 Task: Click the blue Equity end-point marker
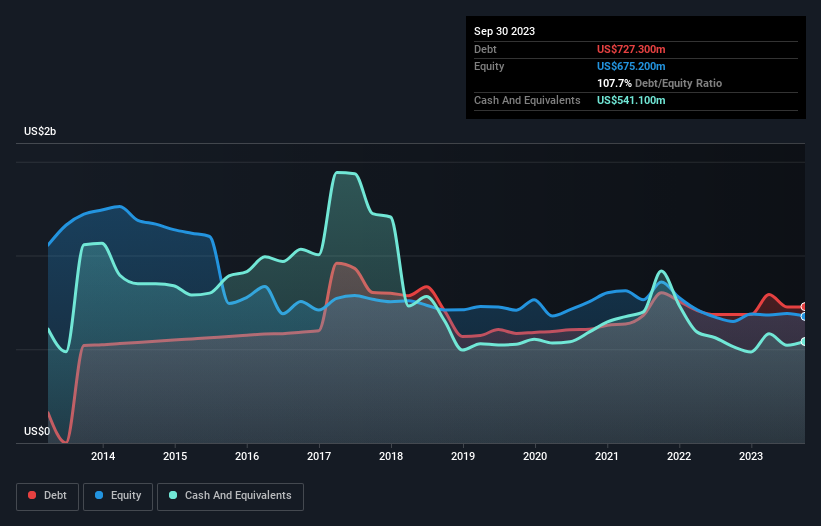pyautogui.click(x=804, y=317)
